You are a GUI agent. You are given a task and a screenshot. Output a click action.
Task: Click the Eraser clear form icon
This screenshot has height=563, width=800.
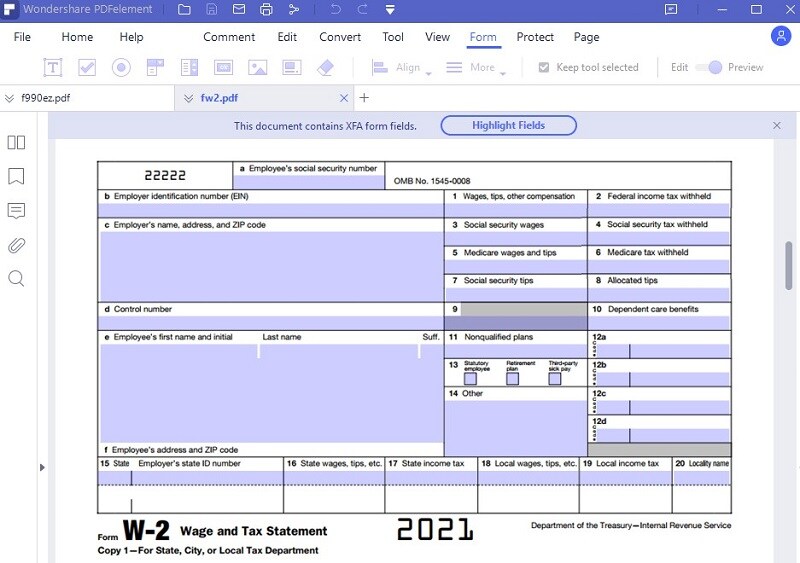[x=326, y=67]
